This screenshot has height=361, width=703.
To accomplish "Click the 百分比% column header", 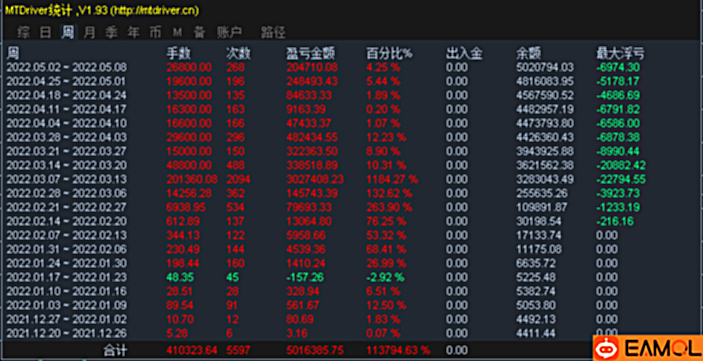I will pos(390,54).
